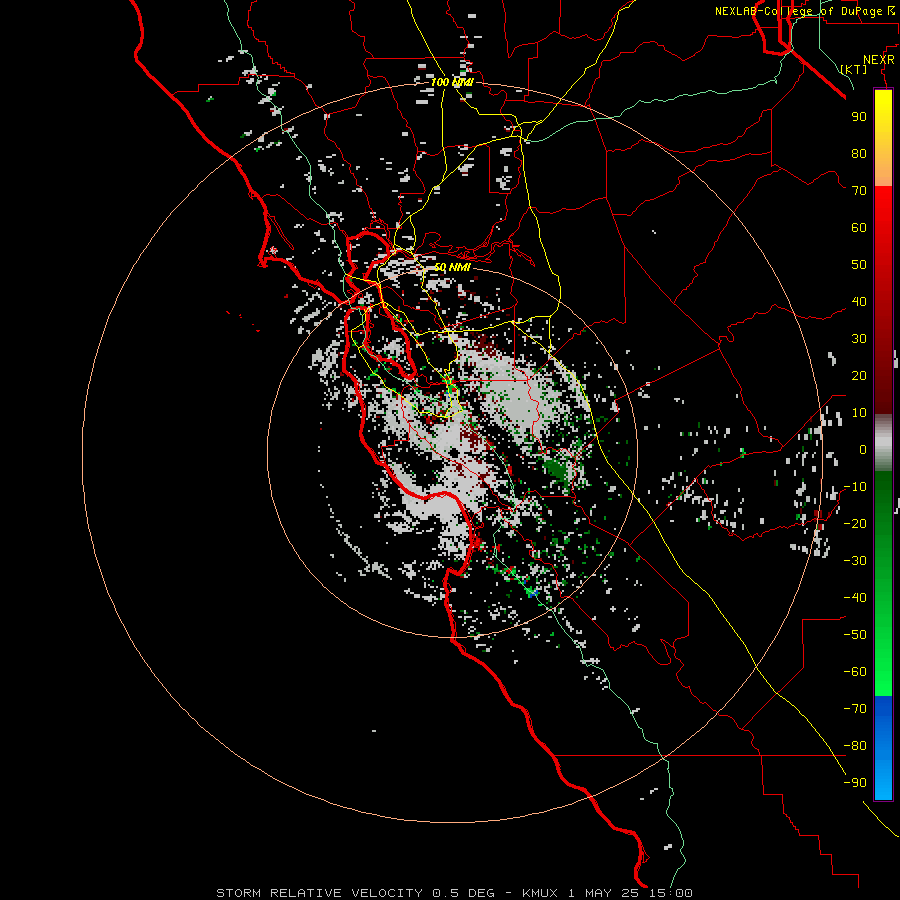Click the positive 90 scale label
Viewport: 900px width, 900px height.
pyautogui.click(x=859, y=117)
